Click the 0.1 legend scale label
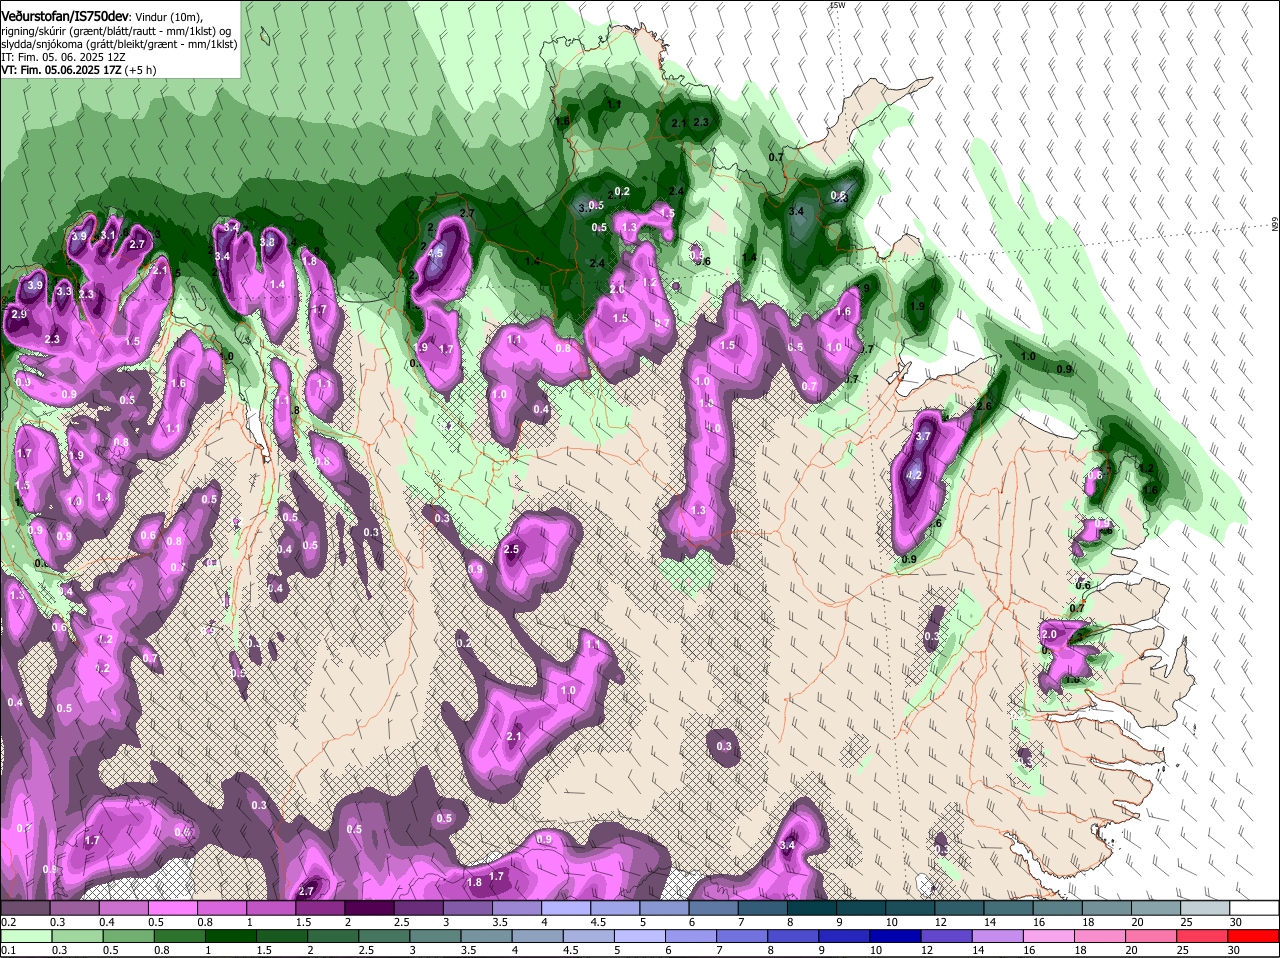Image resolution: width=1280 pixels, height=958 pixels. pos(8,950)
